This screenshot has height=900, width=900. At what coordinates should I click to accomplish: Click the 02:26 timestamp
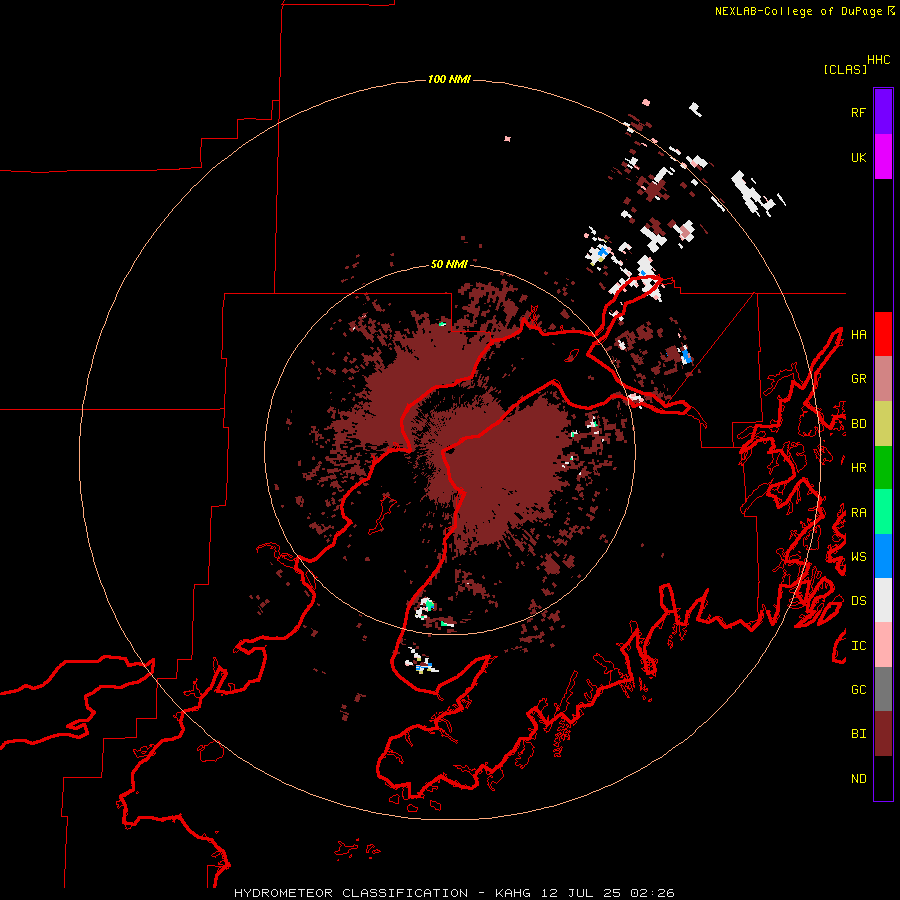point(652,893)
